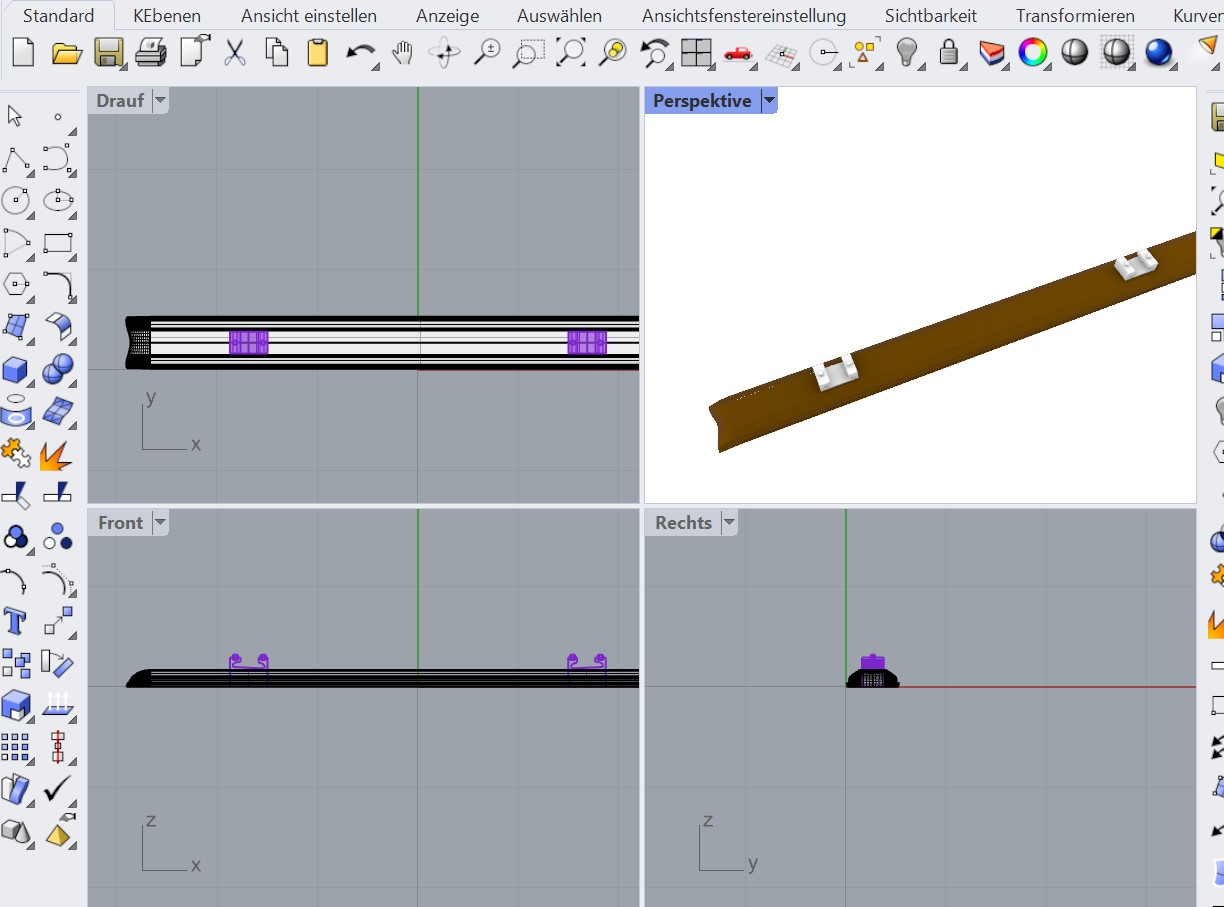Click the white clip in Perspektive view
The height and width of the screenshot is (907, 1224).
pyautogui.click(x=835, y=374)
